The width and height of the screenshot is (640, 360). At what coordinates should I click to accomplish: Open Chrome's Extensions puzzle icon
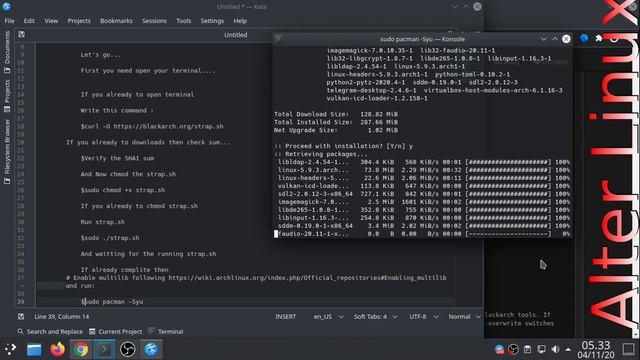coord(599,38)
